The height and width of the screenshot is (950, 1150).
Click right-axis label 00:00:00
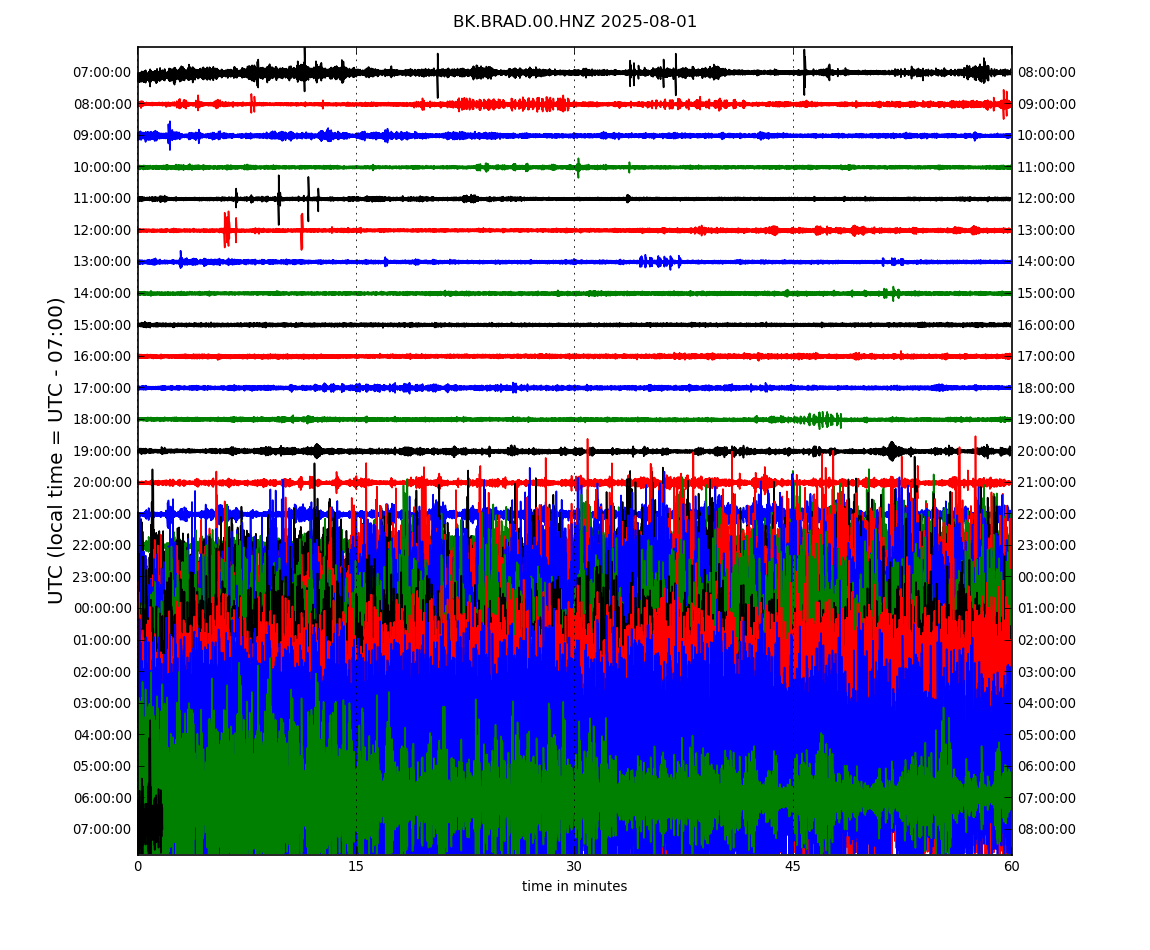pos(1047,577)
